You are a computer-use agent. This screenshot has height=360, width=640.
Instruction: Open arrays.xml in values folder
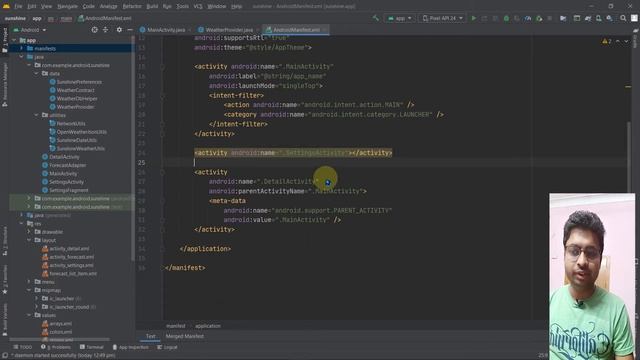(60, 324)
